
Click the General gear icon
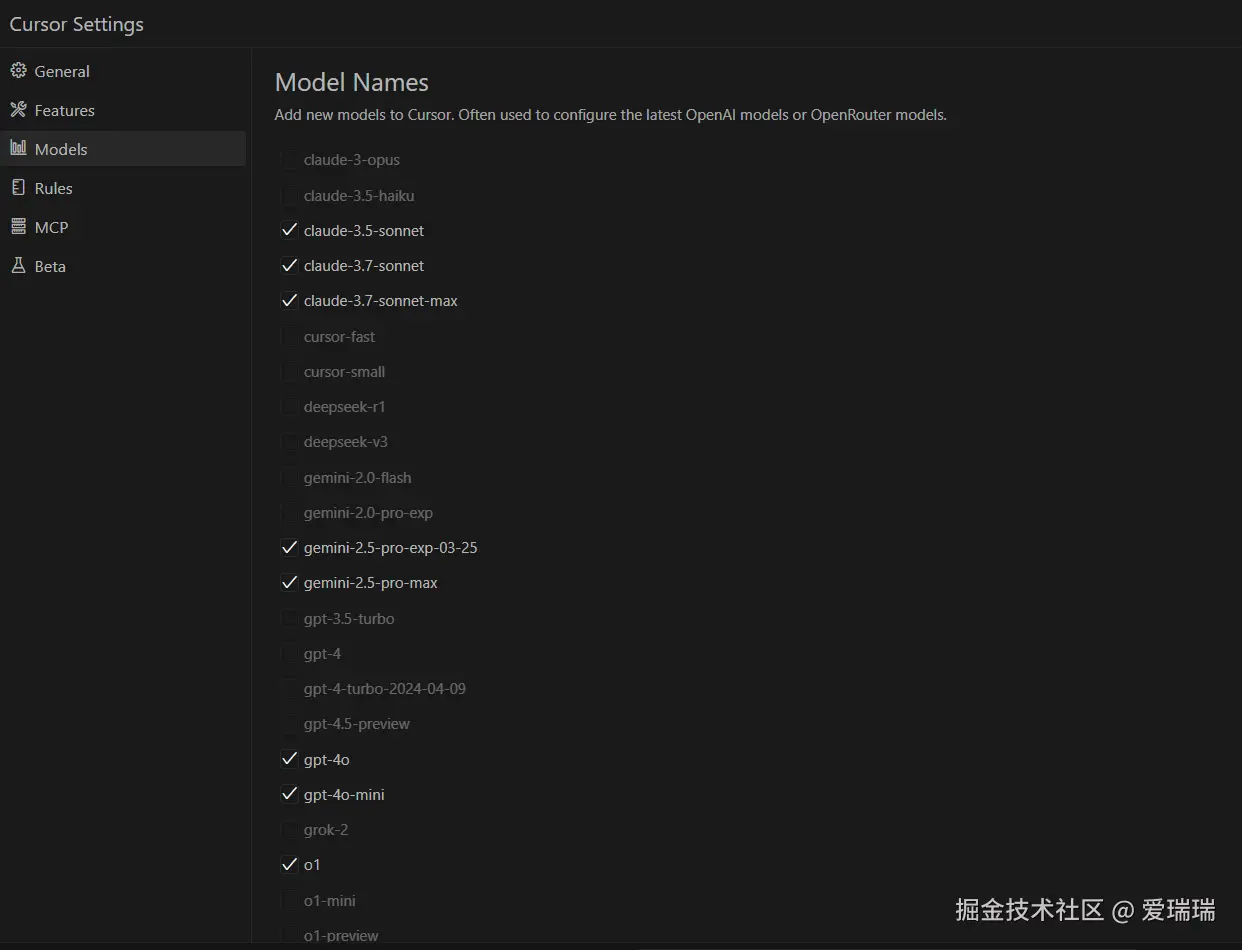click(18, 71)
